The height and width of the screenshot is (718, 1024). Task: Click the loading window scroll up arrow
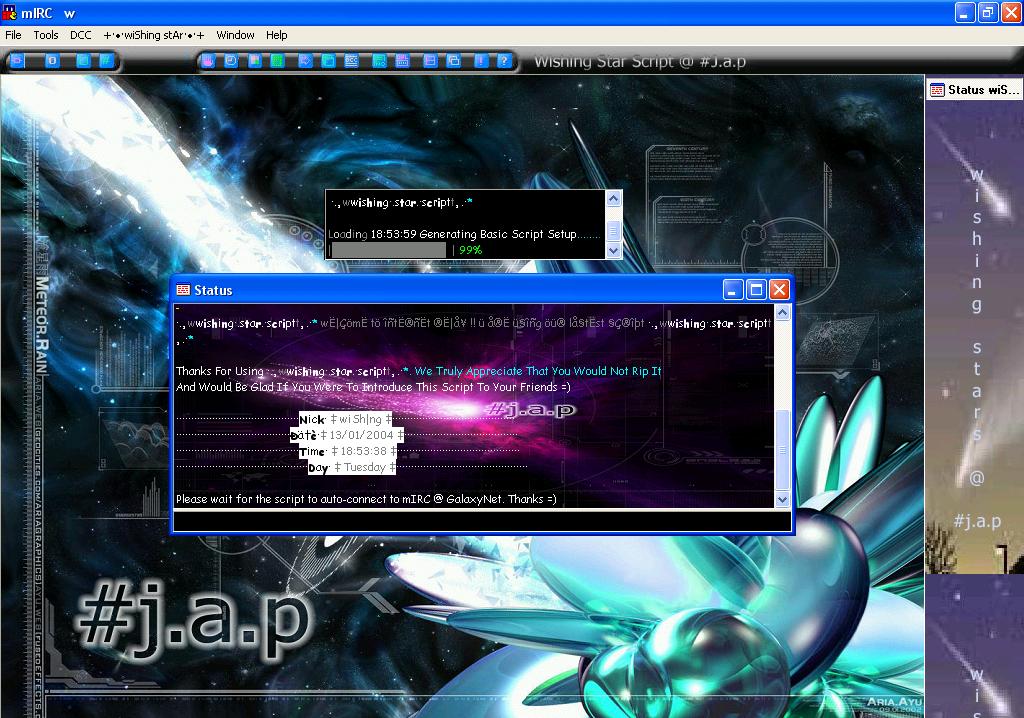613,198
